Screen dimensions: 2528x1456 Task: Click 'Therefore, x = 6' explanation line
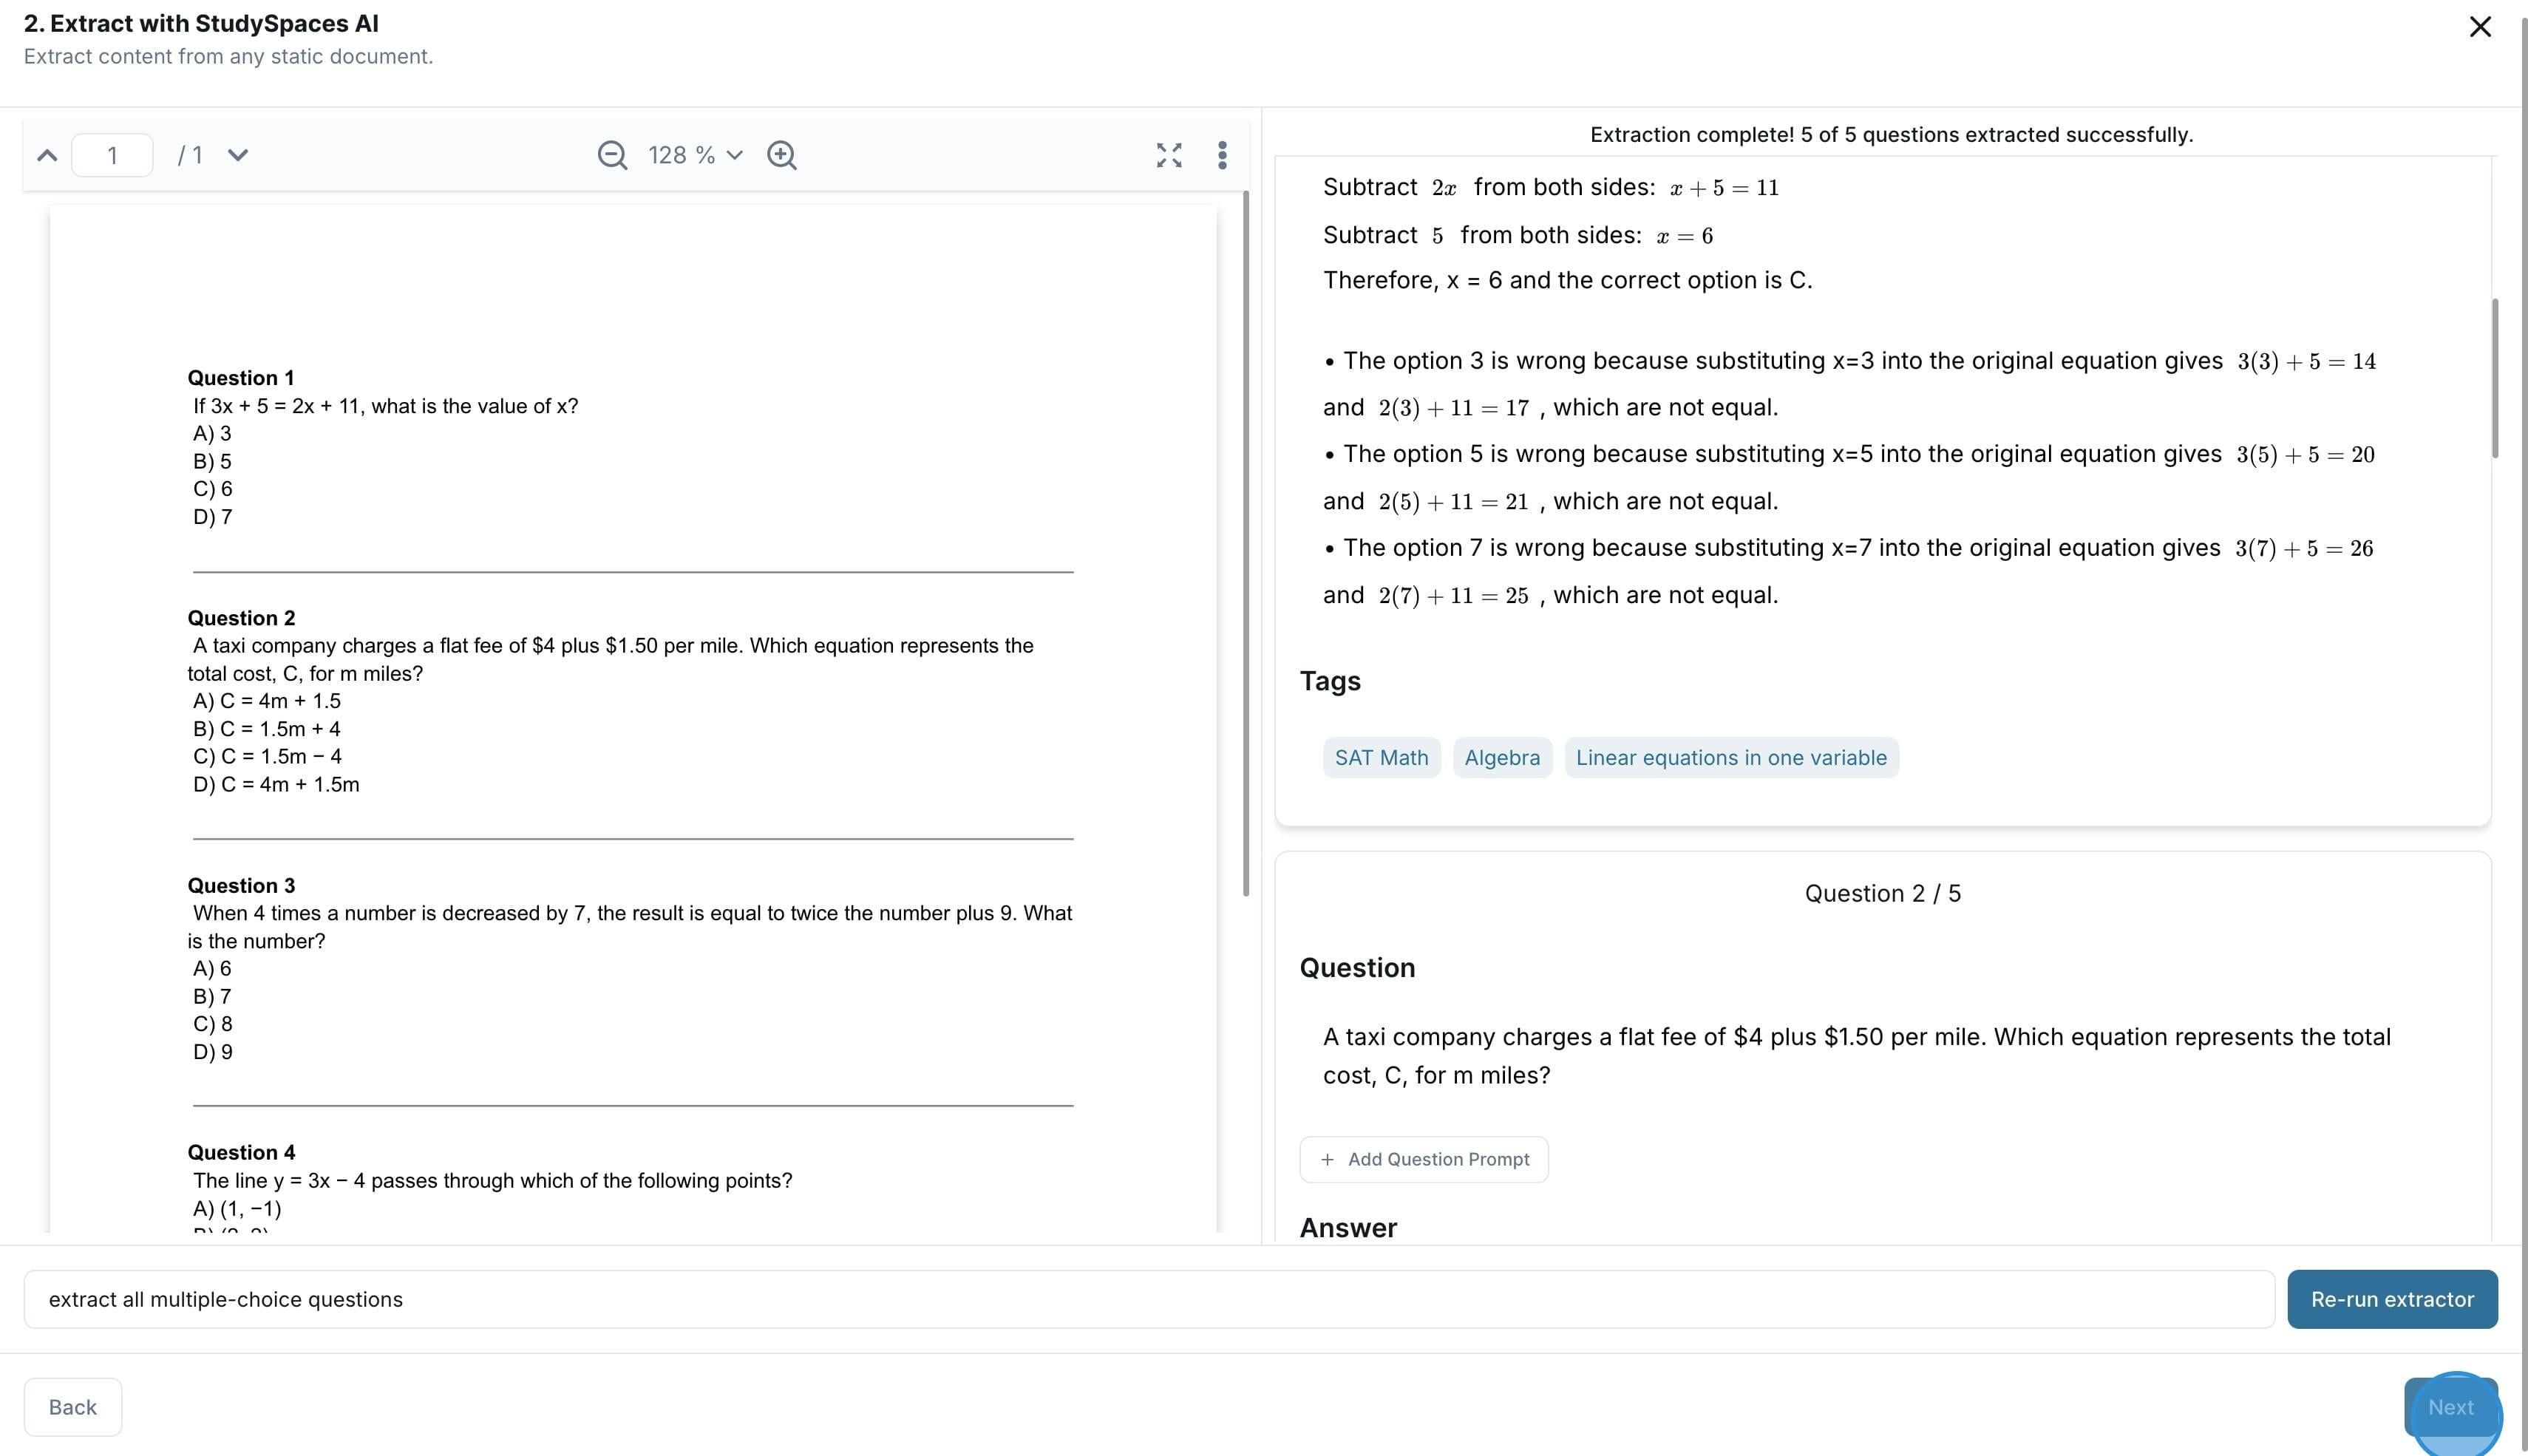[x=1568, y=280]
